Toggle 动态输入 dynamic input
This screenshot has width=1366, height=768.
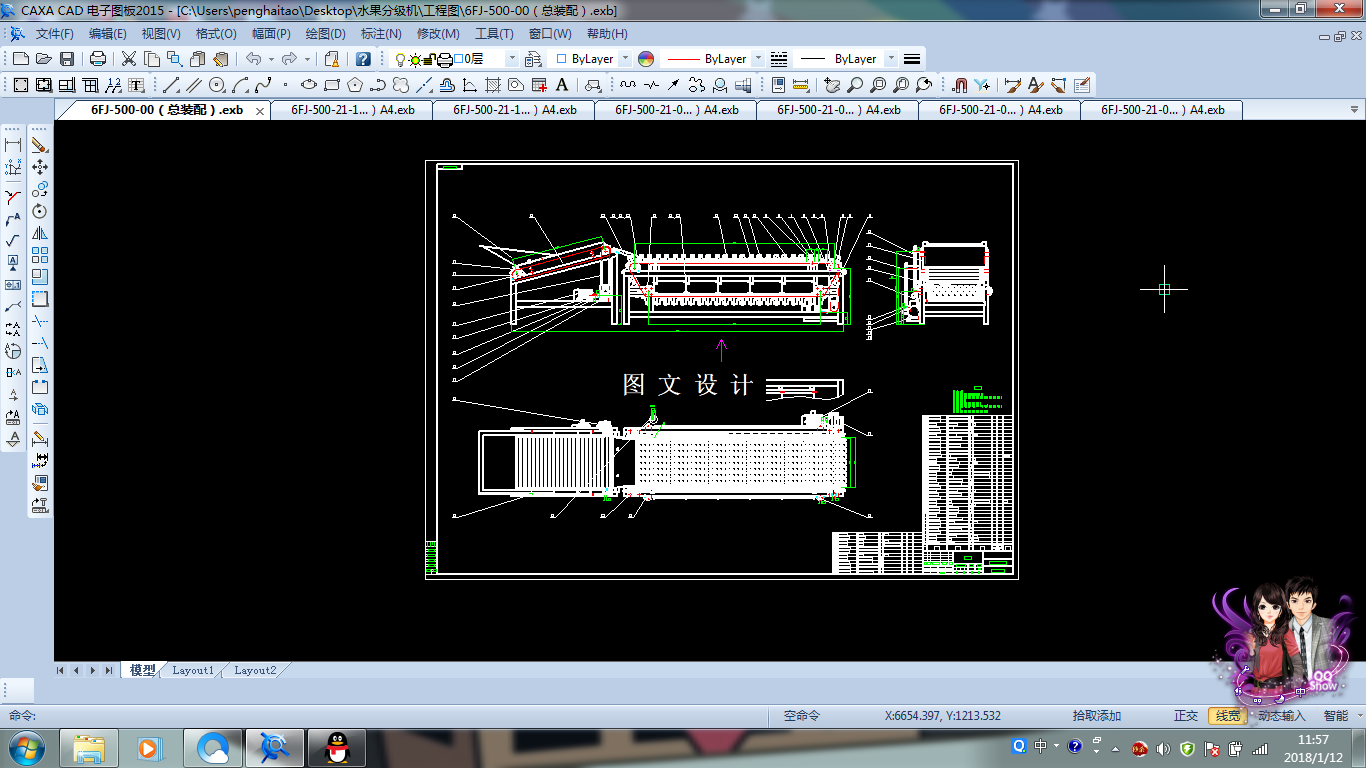[x=1282, y=716]
